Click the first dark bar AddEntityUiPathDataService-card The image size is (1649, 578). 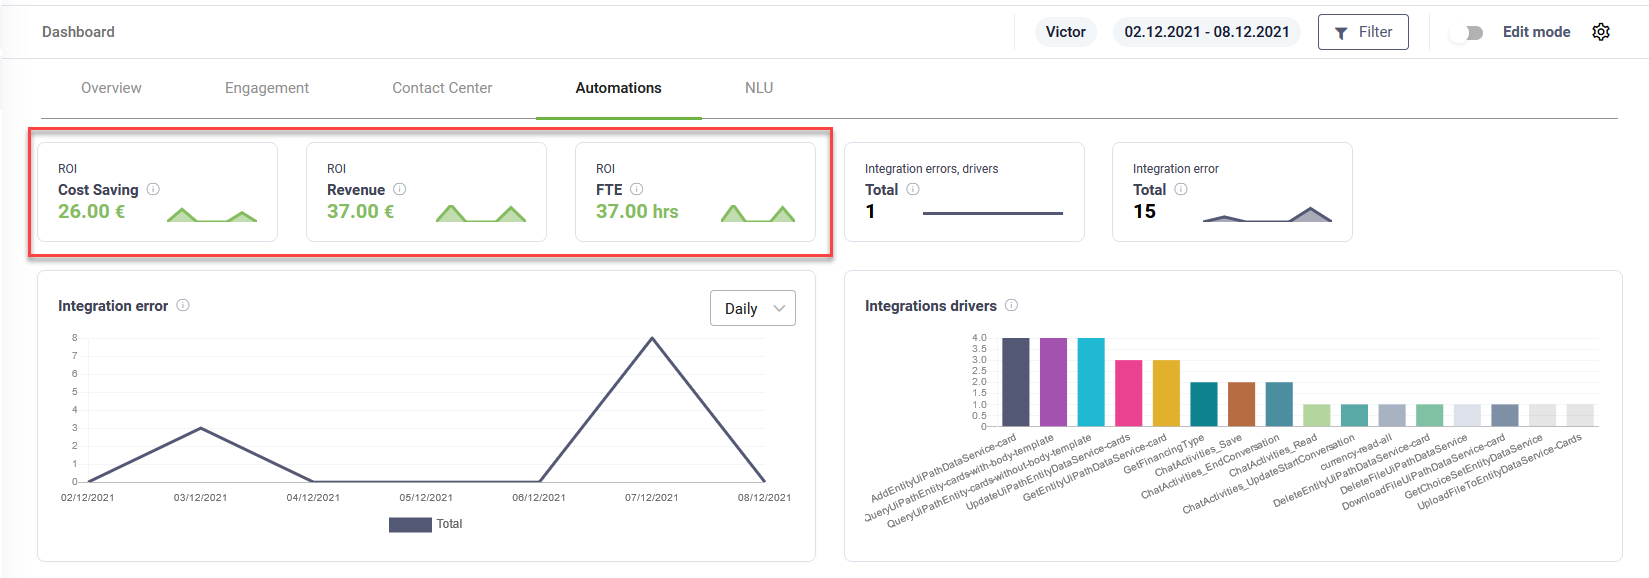(x=1016, y=382)
